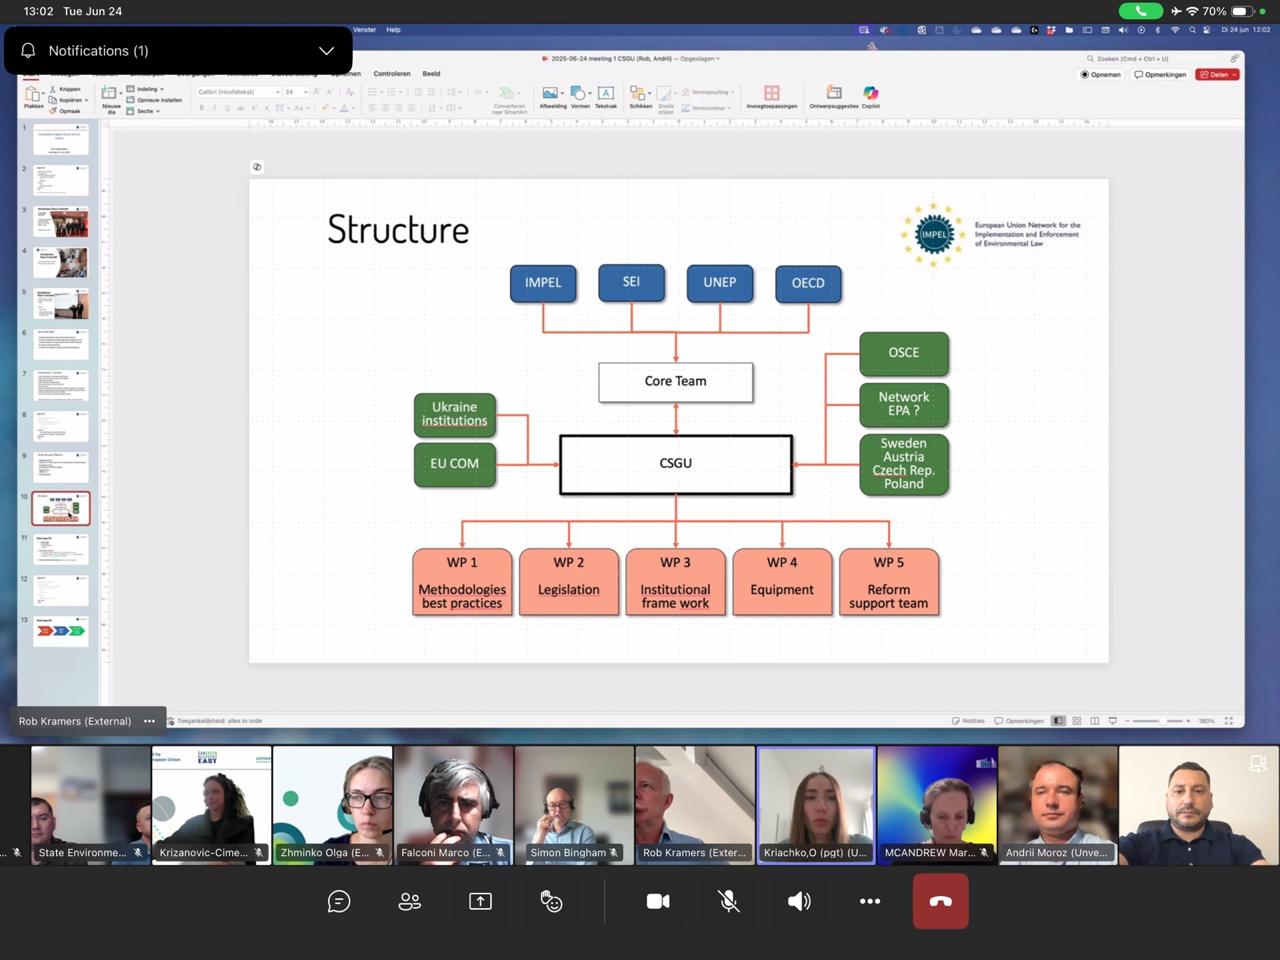Show the participants list
Viewport: 1280px width, 960px height.
point(410,901)
